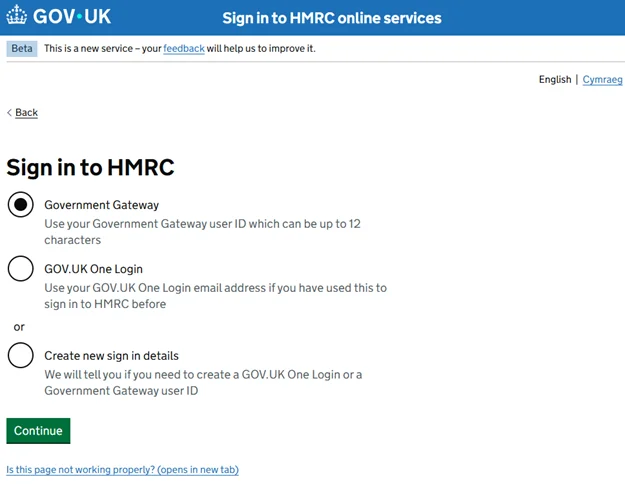Image resolution: width=625 pixels, height=484 pixels.
Task: Select the English language option
Action: pos(555,79)
